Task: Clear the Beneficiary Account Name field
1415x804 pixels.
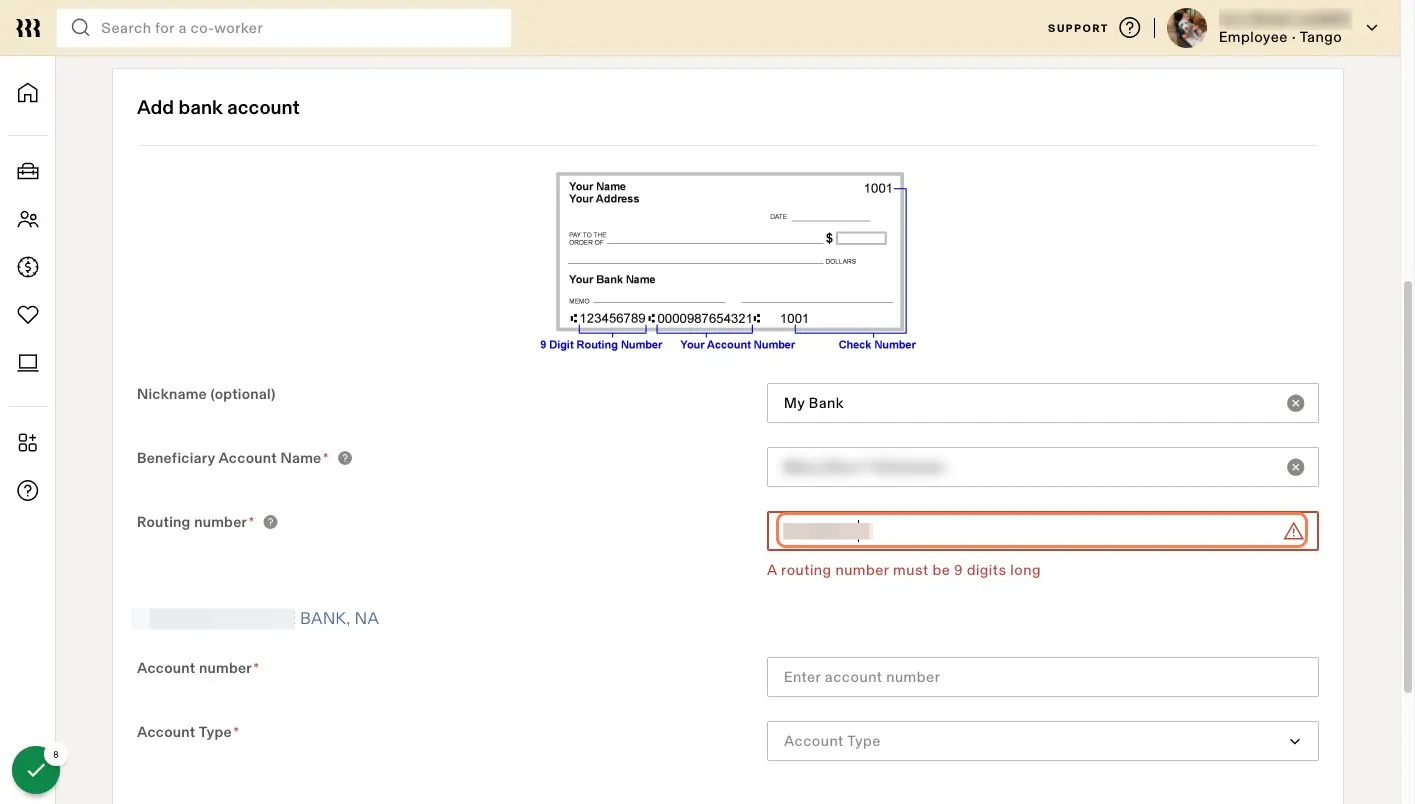Action: [1295, 467]
